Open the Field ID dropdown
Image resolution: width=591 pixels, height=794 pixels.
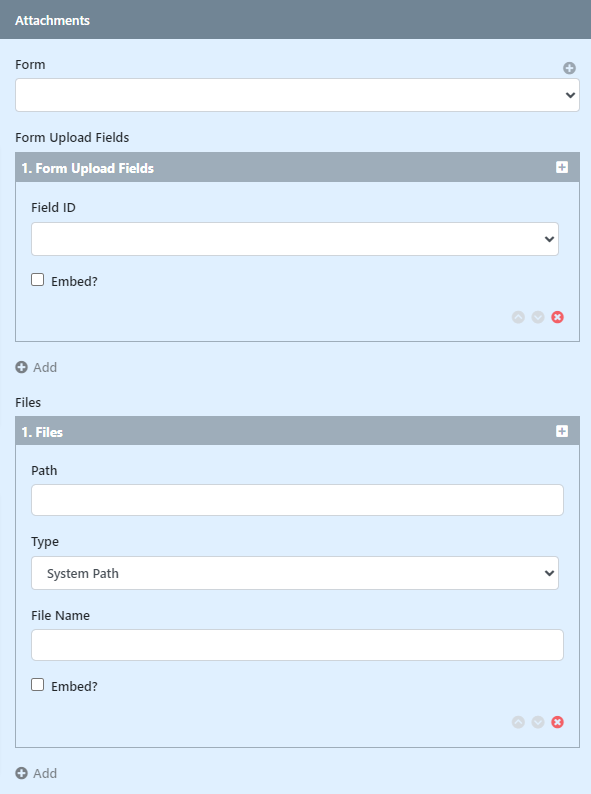click(295, 239)
